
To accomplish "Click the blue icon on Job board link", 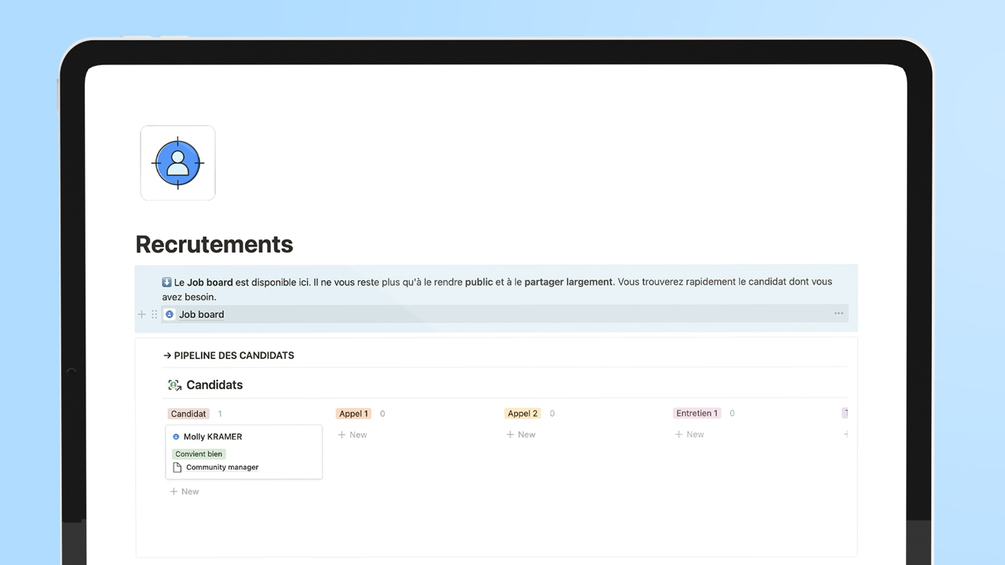I will pos(169,315).
